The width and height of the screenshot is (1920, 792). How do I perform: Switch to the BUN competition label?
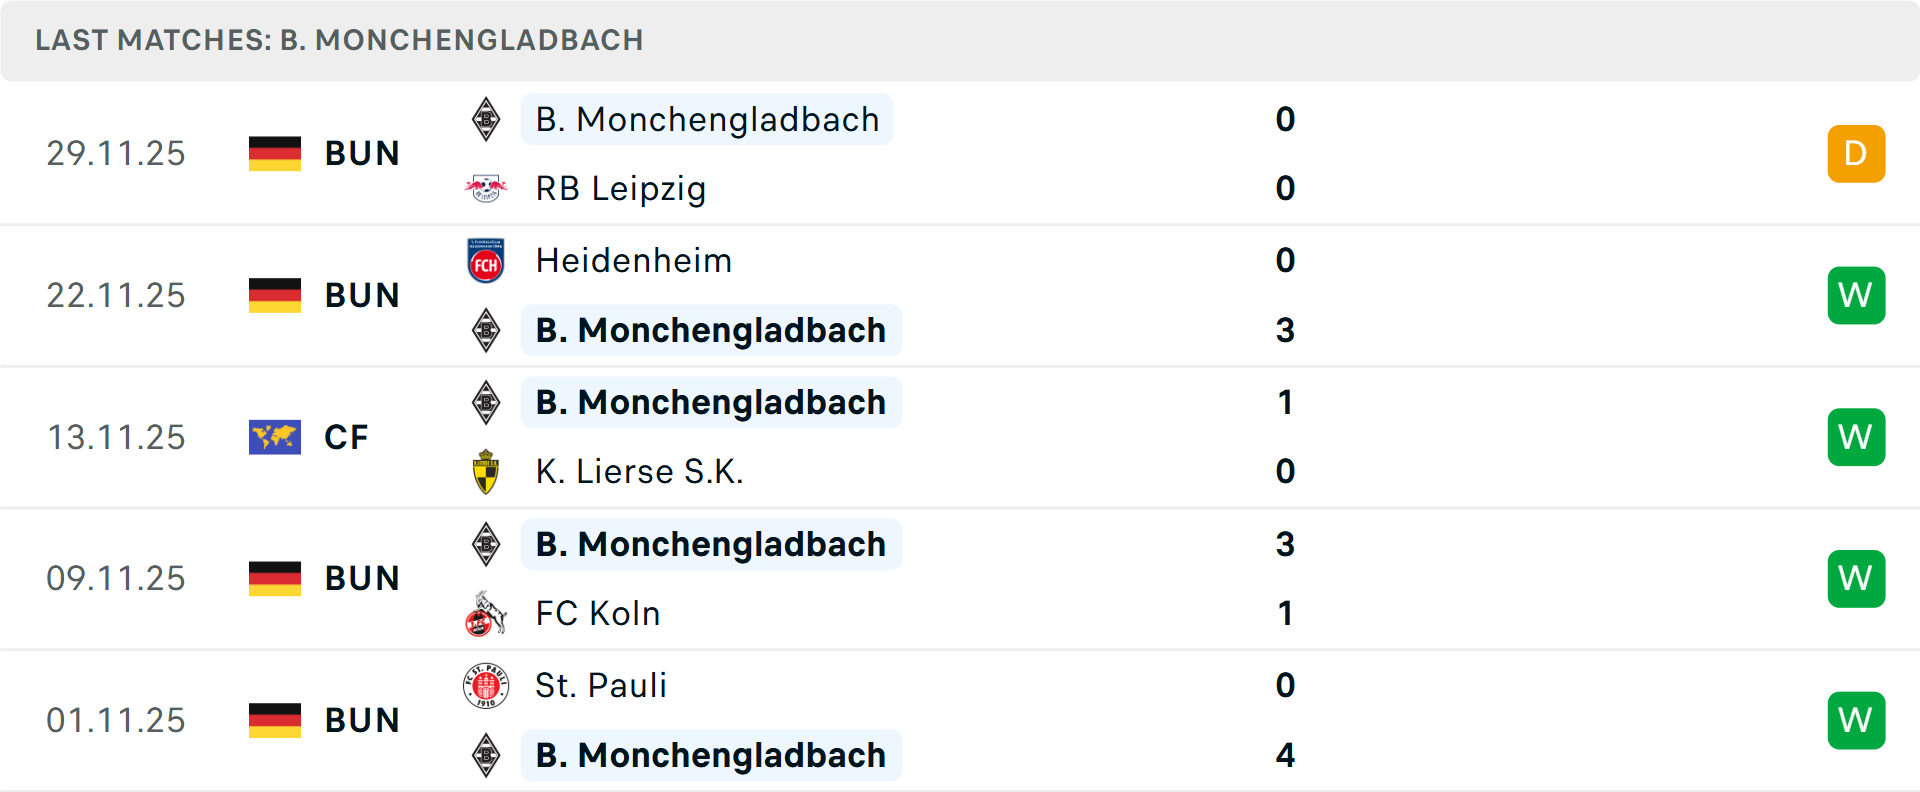tap(362, 153)
